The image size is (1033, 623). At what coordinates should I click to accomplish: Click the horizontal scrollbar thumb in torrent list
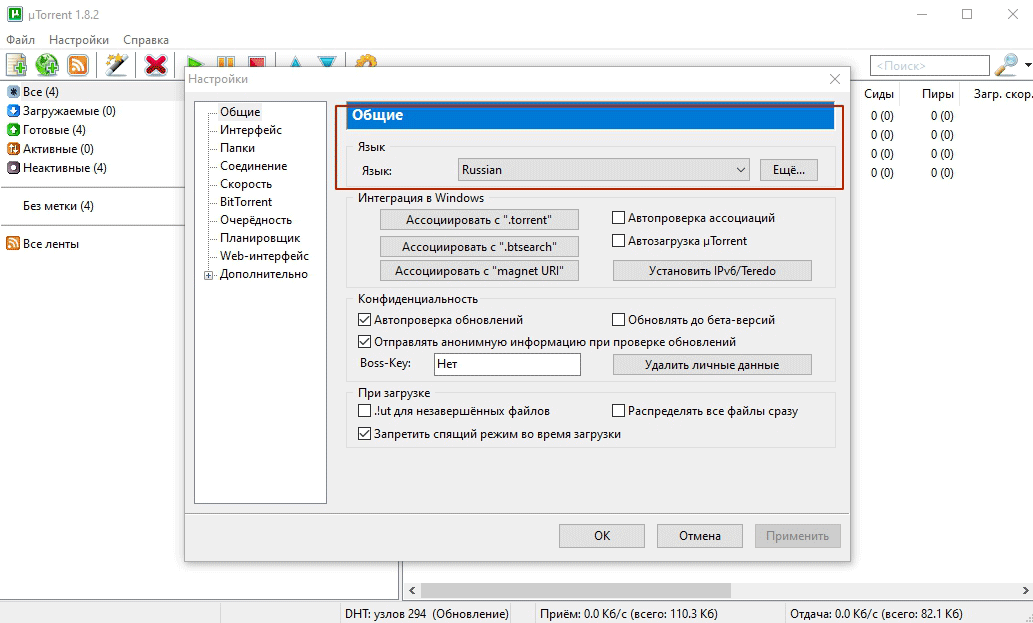click(x=576, y=590)
